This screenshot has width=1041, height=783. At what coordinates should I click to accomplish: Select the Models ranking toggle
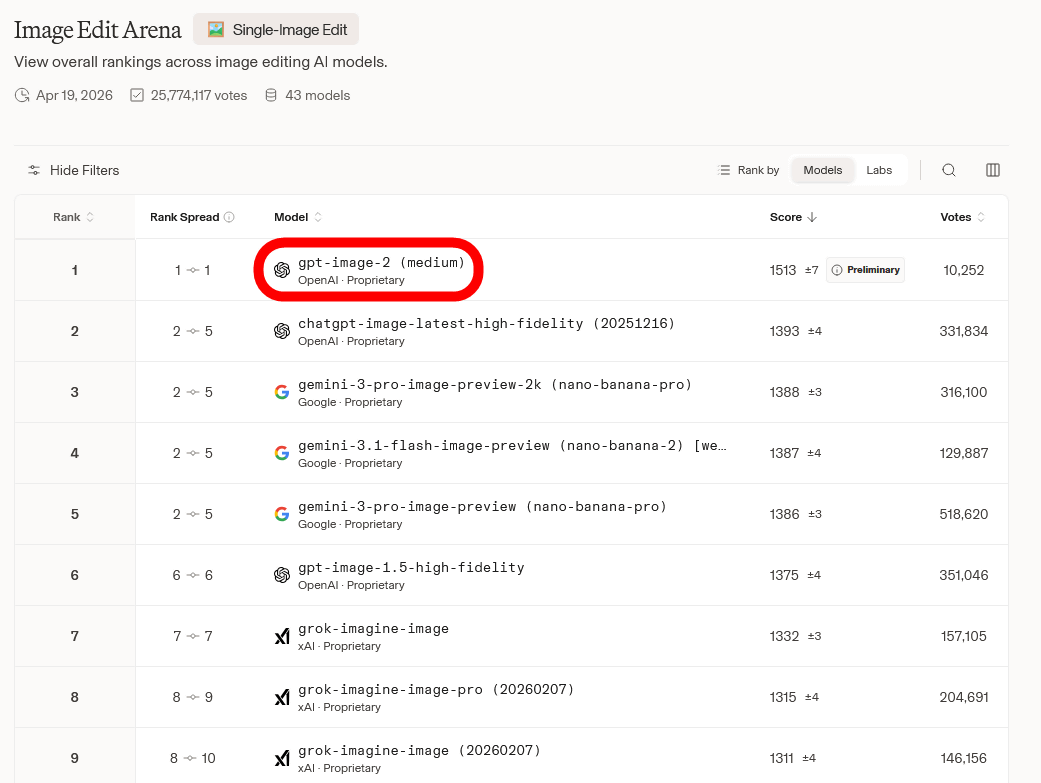[822, 170]
